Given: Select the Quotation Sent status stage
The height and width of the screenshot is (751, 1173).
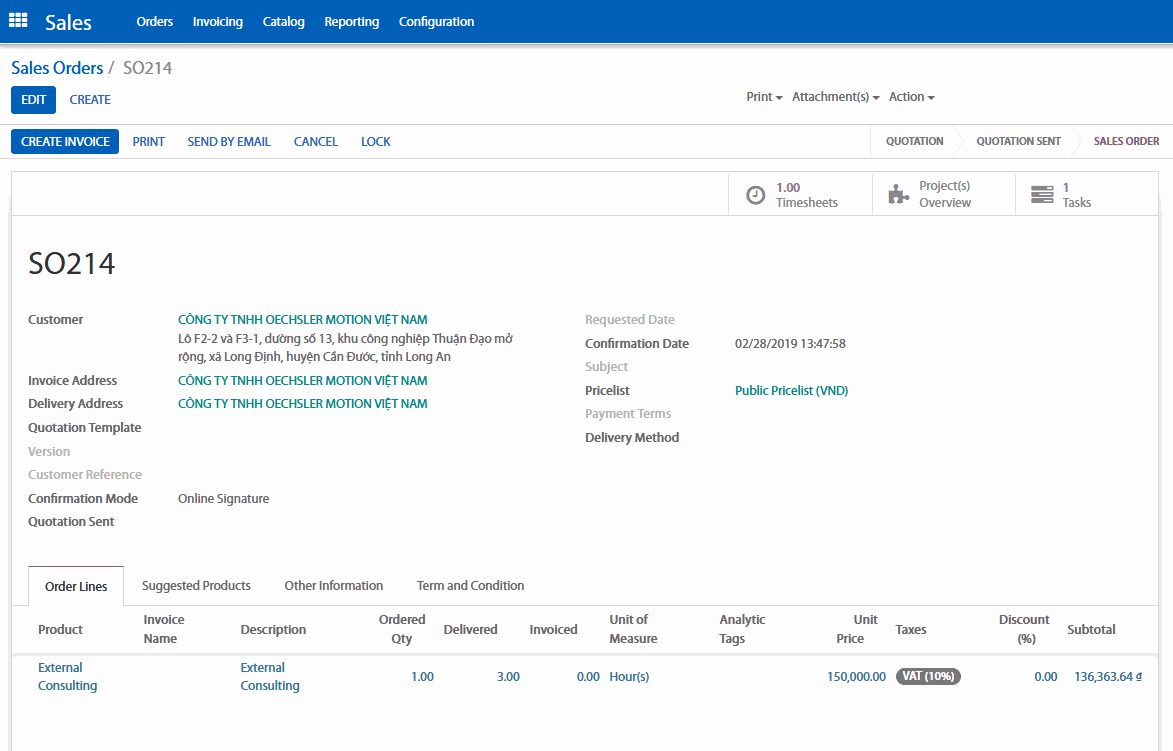Looking at the screenshot, I should coord(1018,142).
